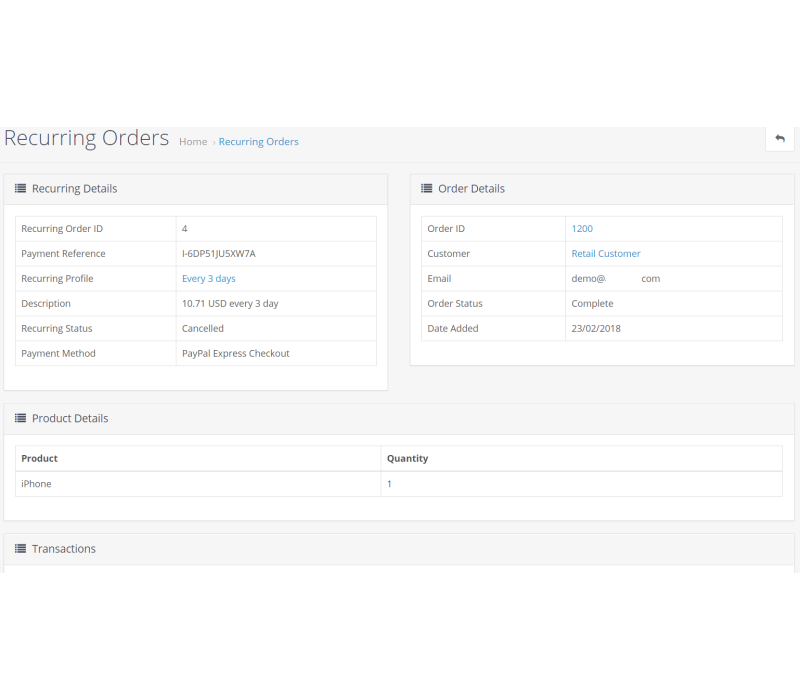View the Retail Customer profile link
Screen dimensions: 800x700
[x=605, y=254]
